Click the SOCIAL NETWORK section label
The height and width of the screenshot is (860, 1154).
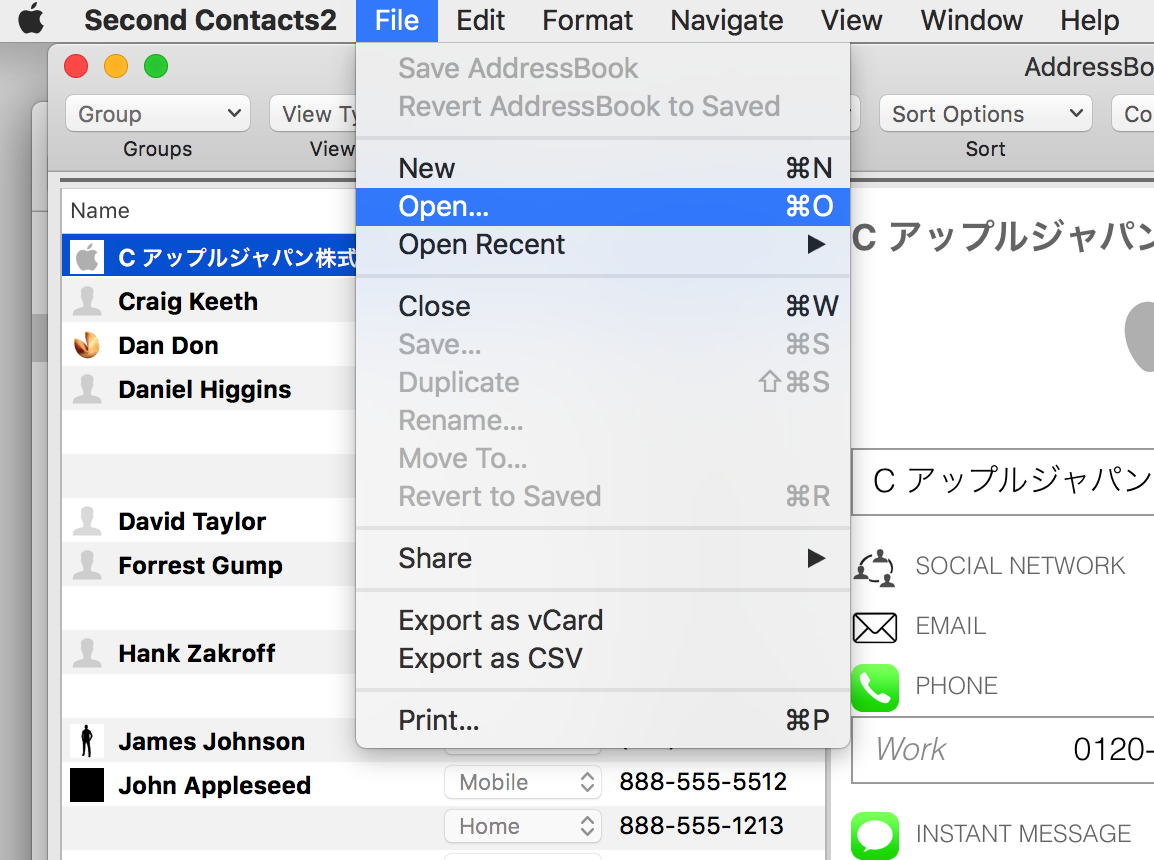point(1020,566)
